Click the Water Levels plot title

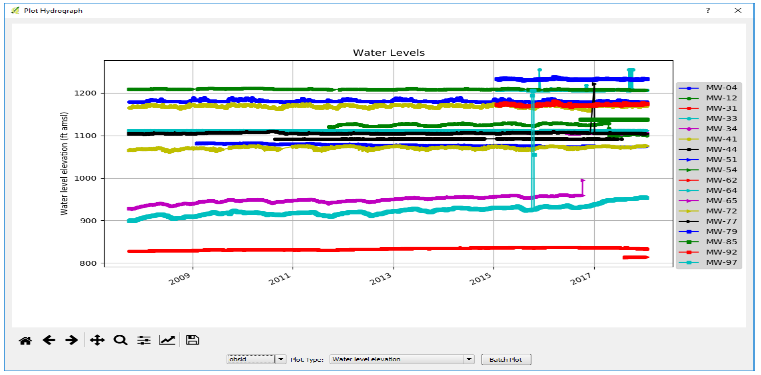[389, 52]
